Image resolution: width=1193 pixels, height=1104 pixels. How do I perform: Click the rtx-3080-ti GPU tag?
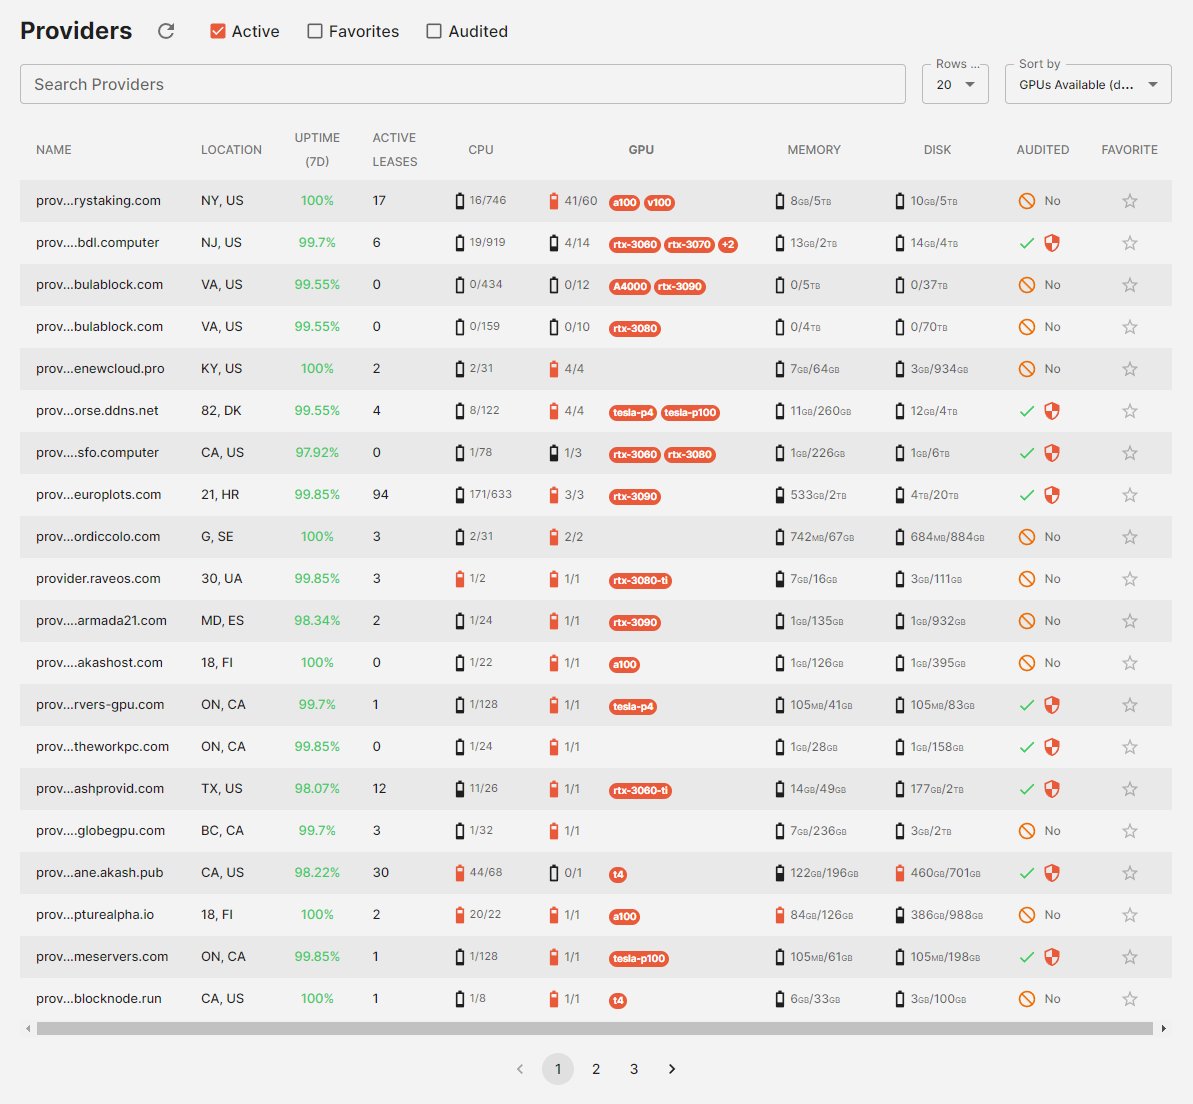(641, 581)
